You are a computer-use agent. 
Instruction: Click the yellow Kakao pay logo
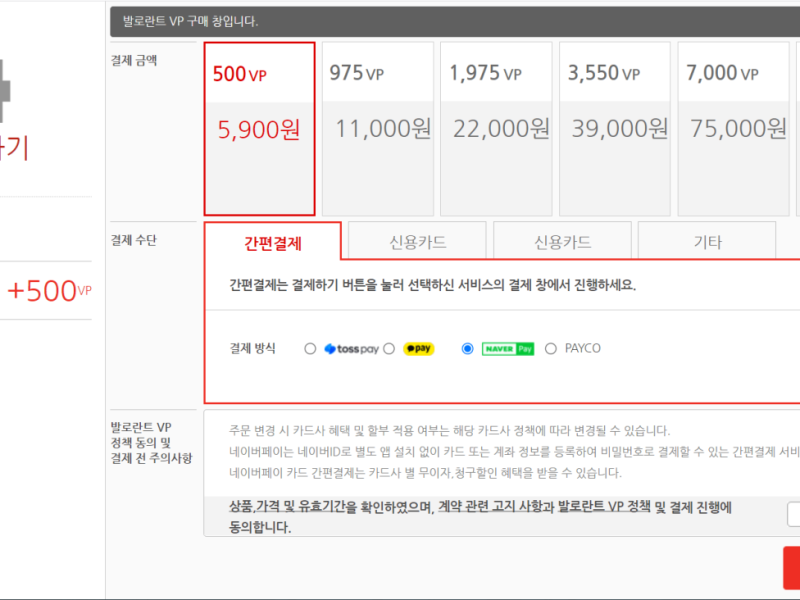click(x=419, y=348)
